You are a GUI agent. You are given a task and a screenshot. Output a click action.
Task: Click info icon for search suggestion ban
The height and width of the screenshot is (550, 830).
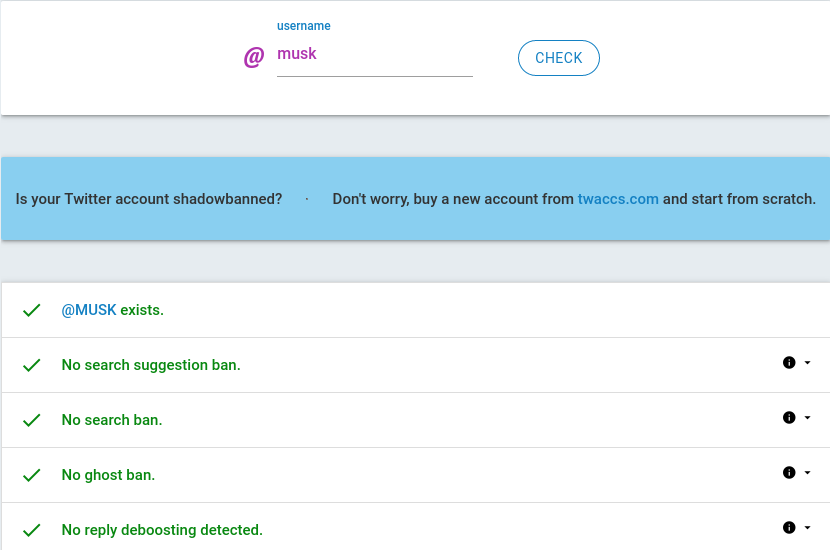pos(789,363)
